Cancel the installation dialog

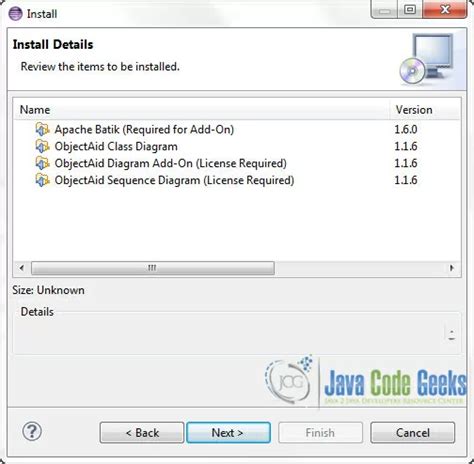coord(413,433)
